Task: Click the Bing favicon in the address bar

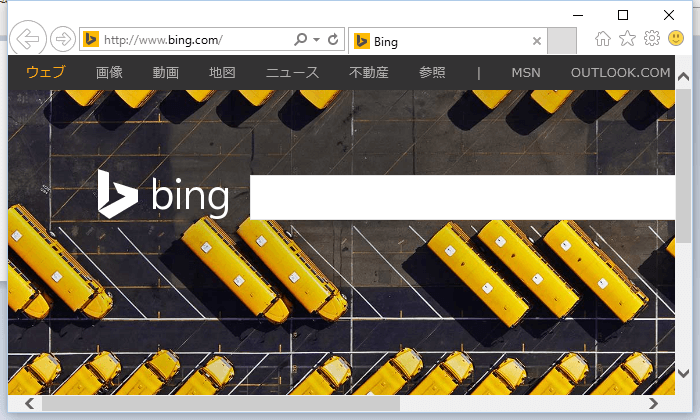Action: (x=91, y=39)
